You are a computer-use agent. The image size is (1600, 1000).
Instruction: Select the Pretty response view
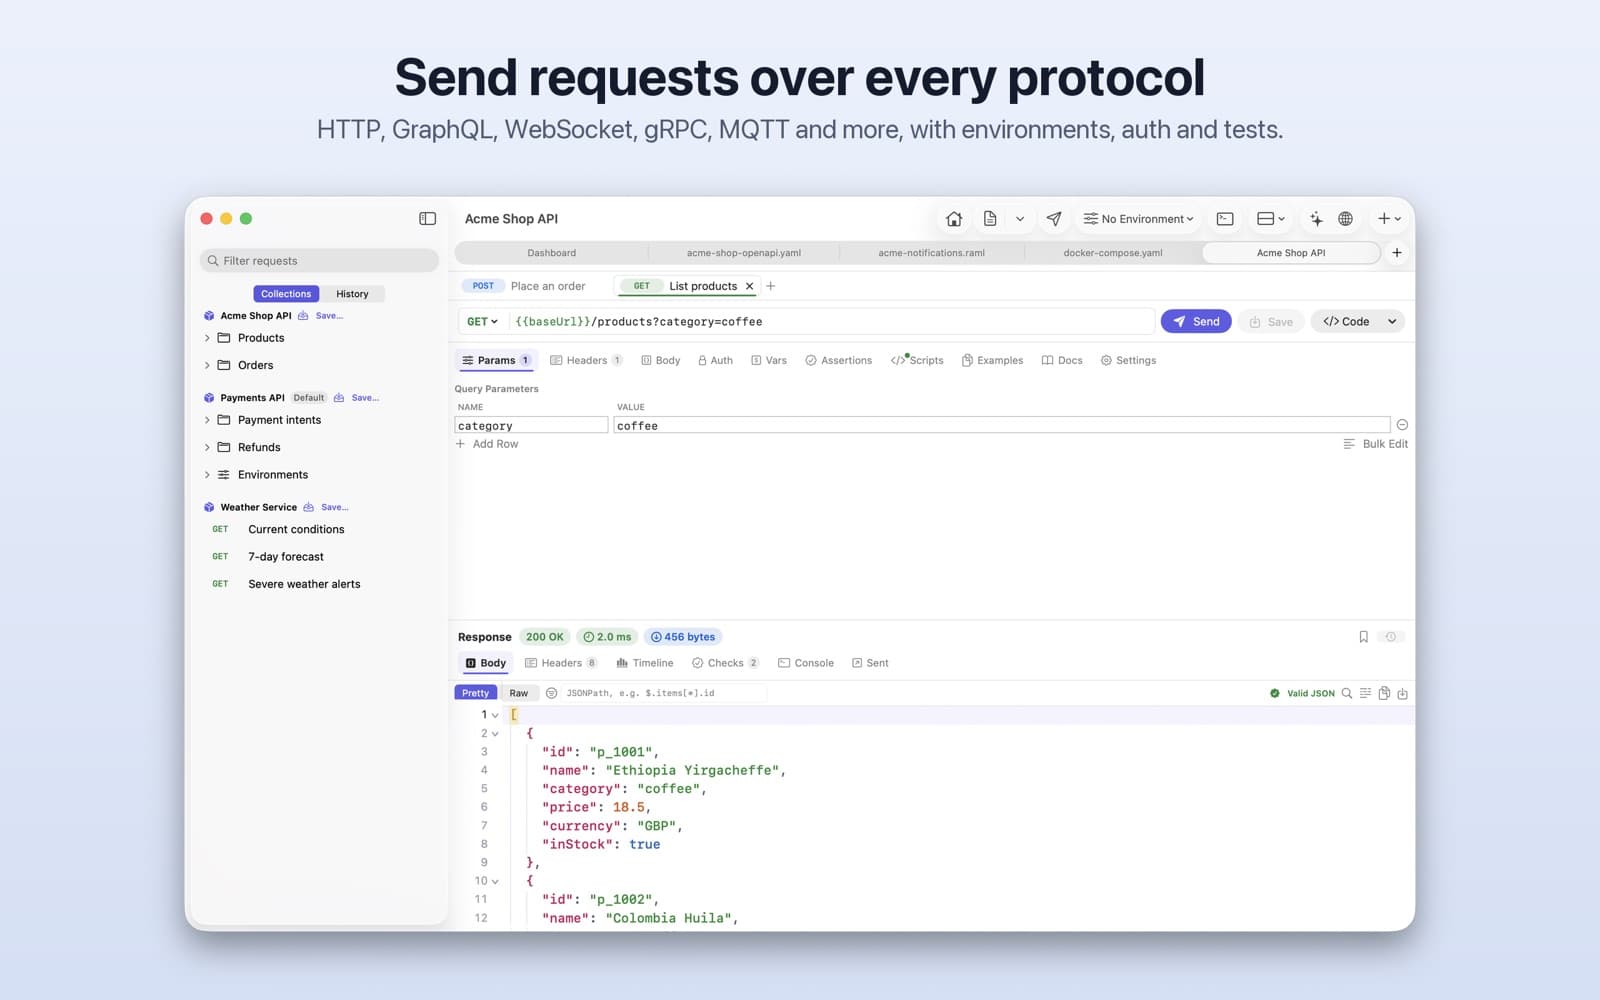476,693
